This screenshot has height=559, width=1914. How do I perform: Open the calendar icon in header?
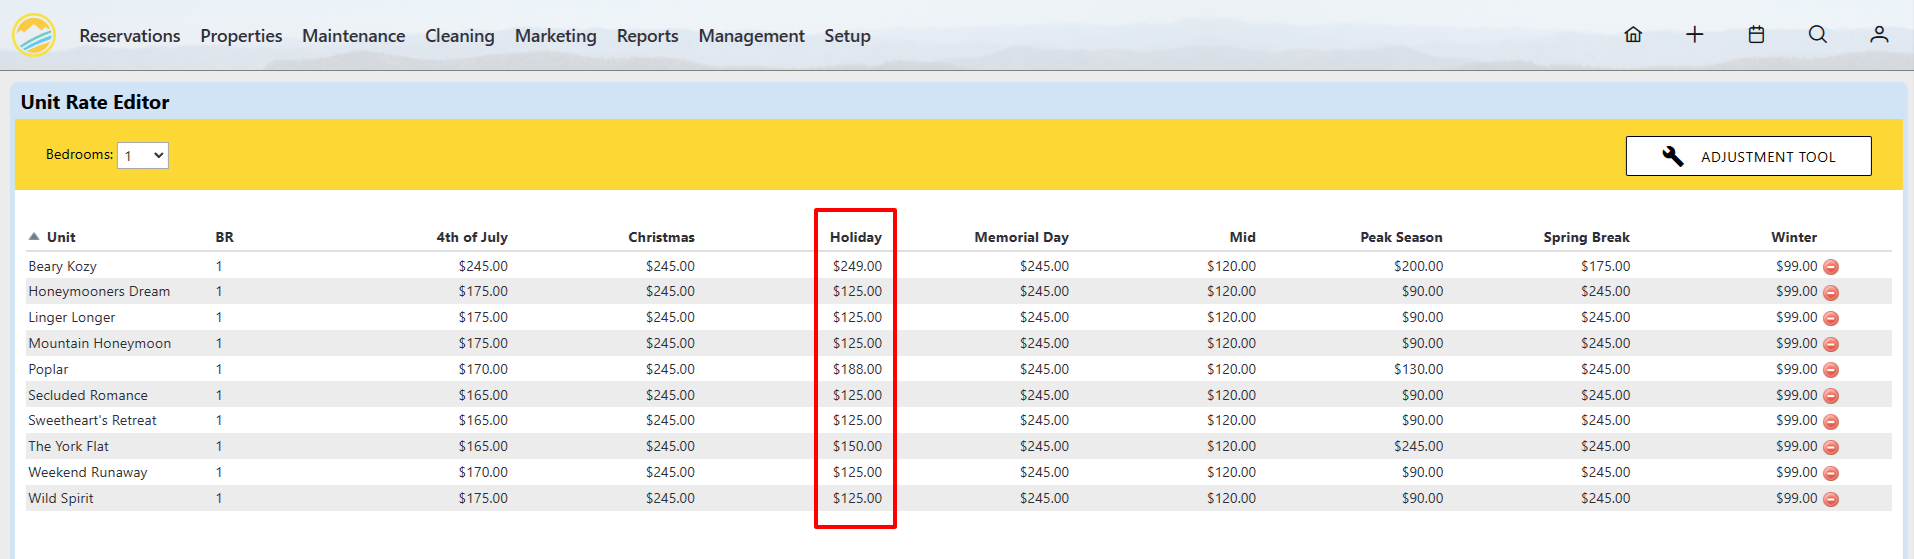coord(1756,35)
